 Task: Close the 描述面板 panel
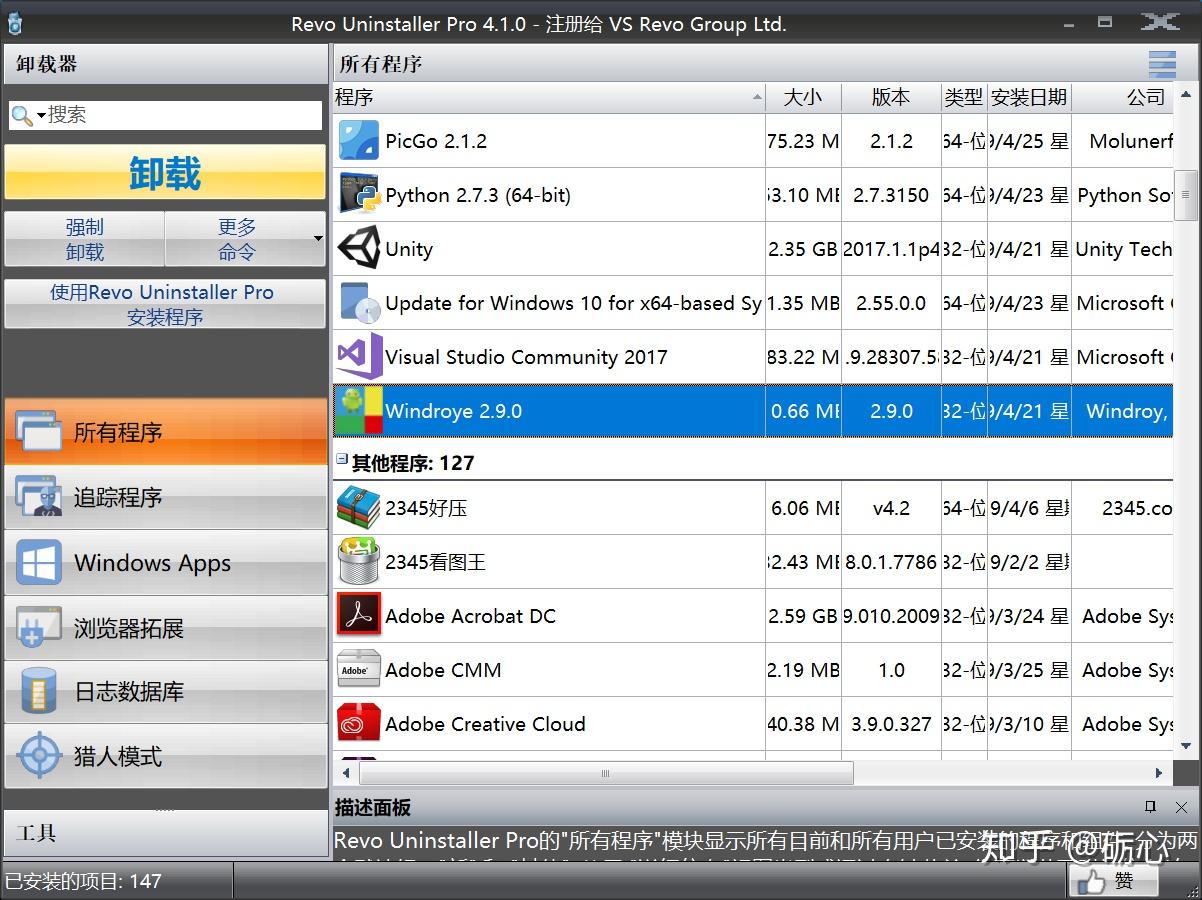click(x=1181, y=807)
